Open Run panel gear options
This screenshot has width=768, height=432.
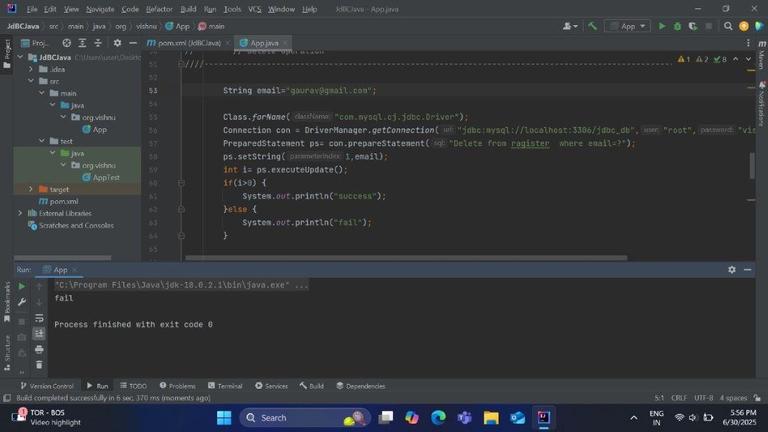point(732,269)
